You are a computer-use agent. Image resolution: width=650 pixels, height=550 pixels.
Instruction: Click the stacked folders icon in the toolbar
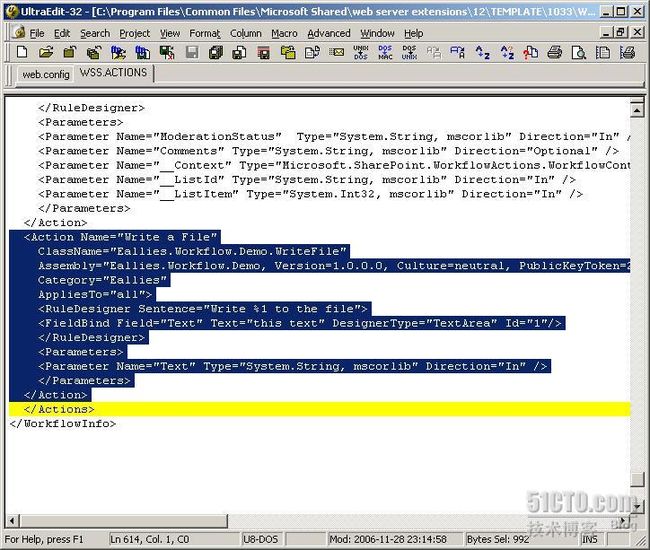[x=94, y=53]
